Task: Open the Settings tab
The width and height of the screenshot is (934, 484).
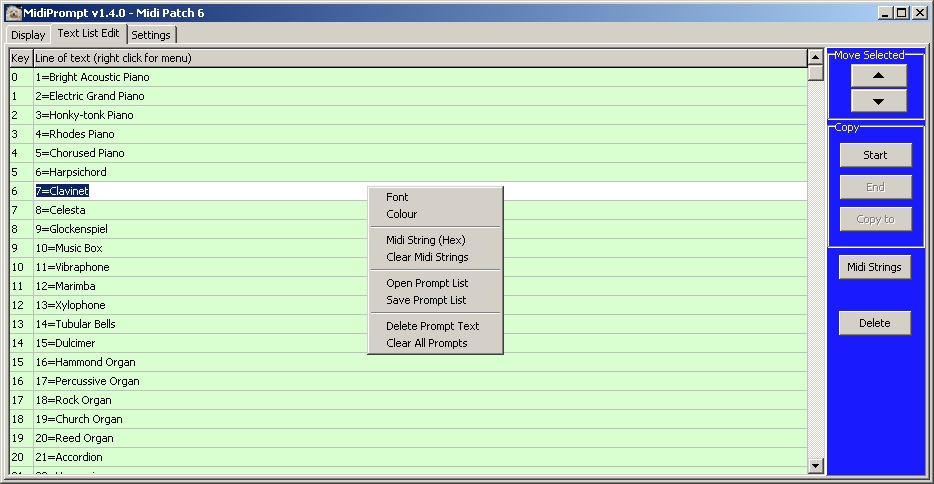Action: pyautogui.click(x=151, y=35)
